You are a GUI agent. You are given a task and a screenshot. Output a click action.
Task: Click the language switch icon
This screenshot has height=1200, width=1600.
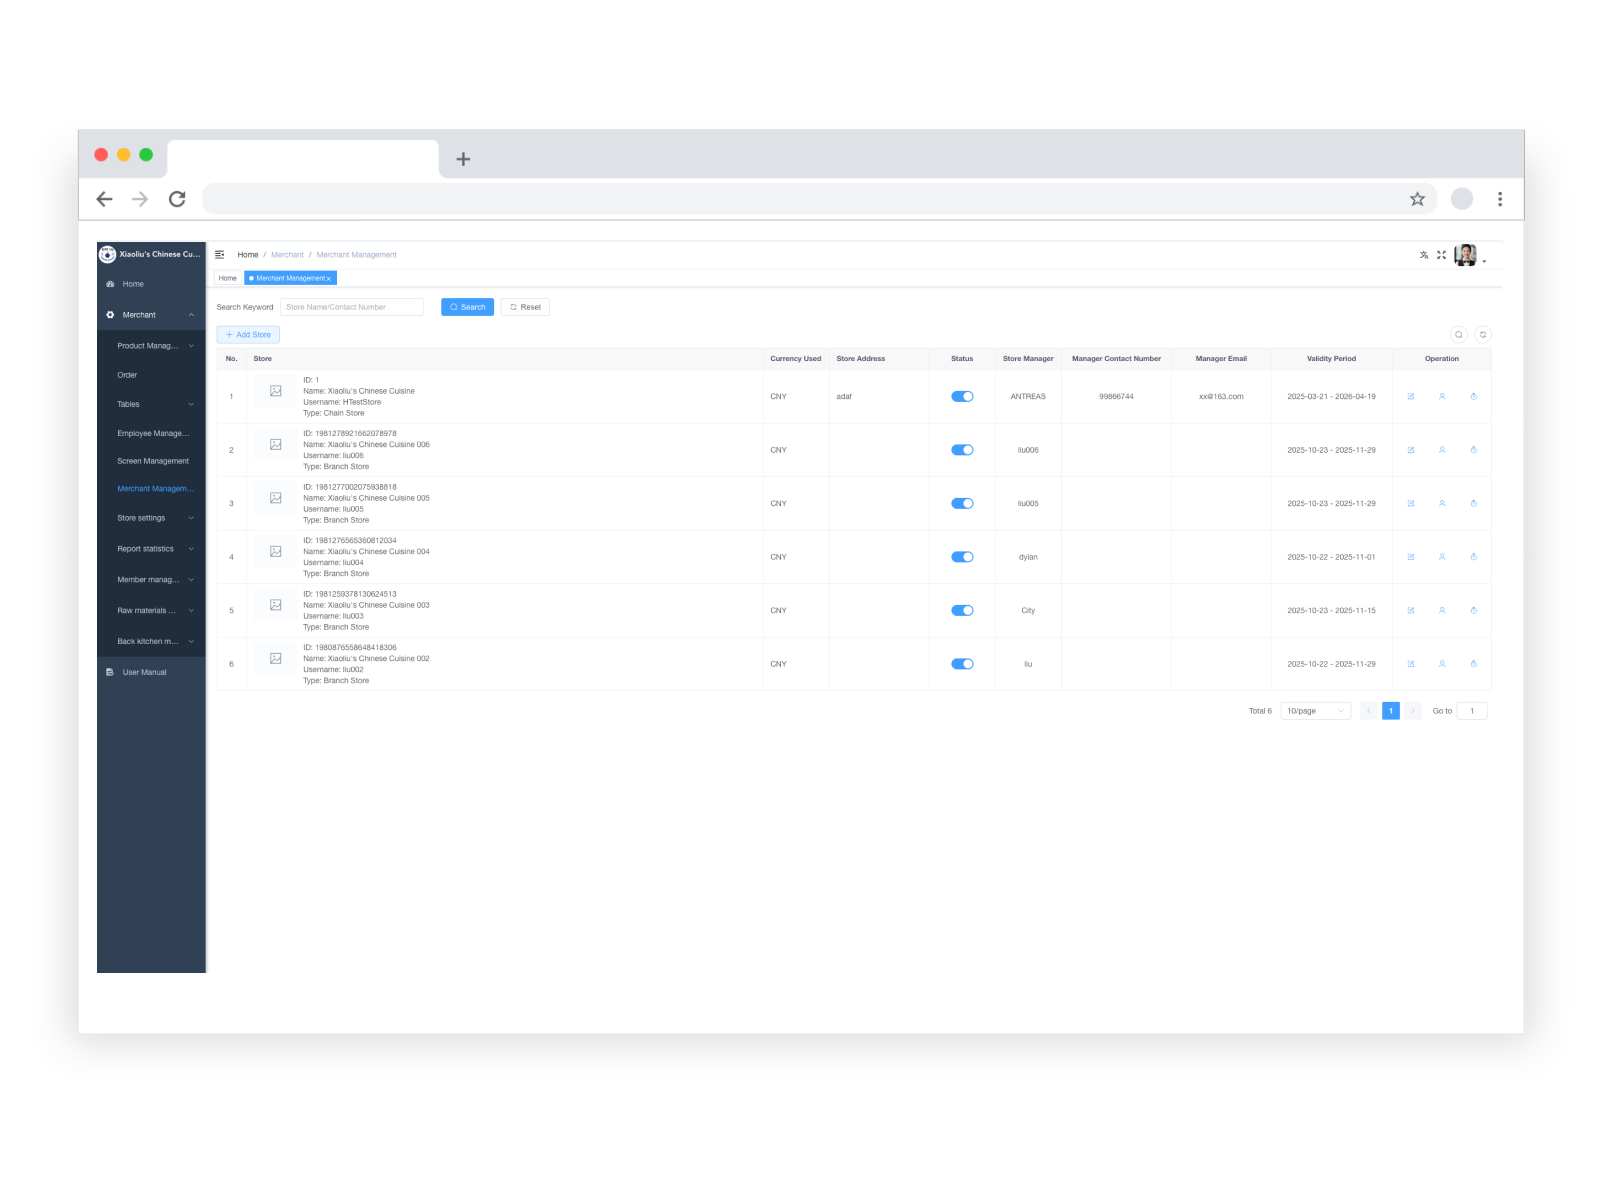[1423, 254]
